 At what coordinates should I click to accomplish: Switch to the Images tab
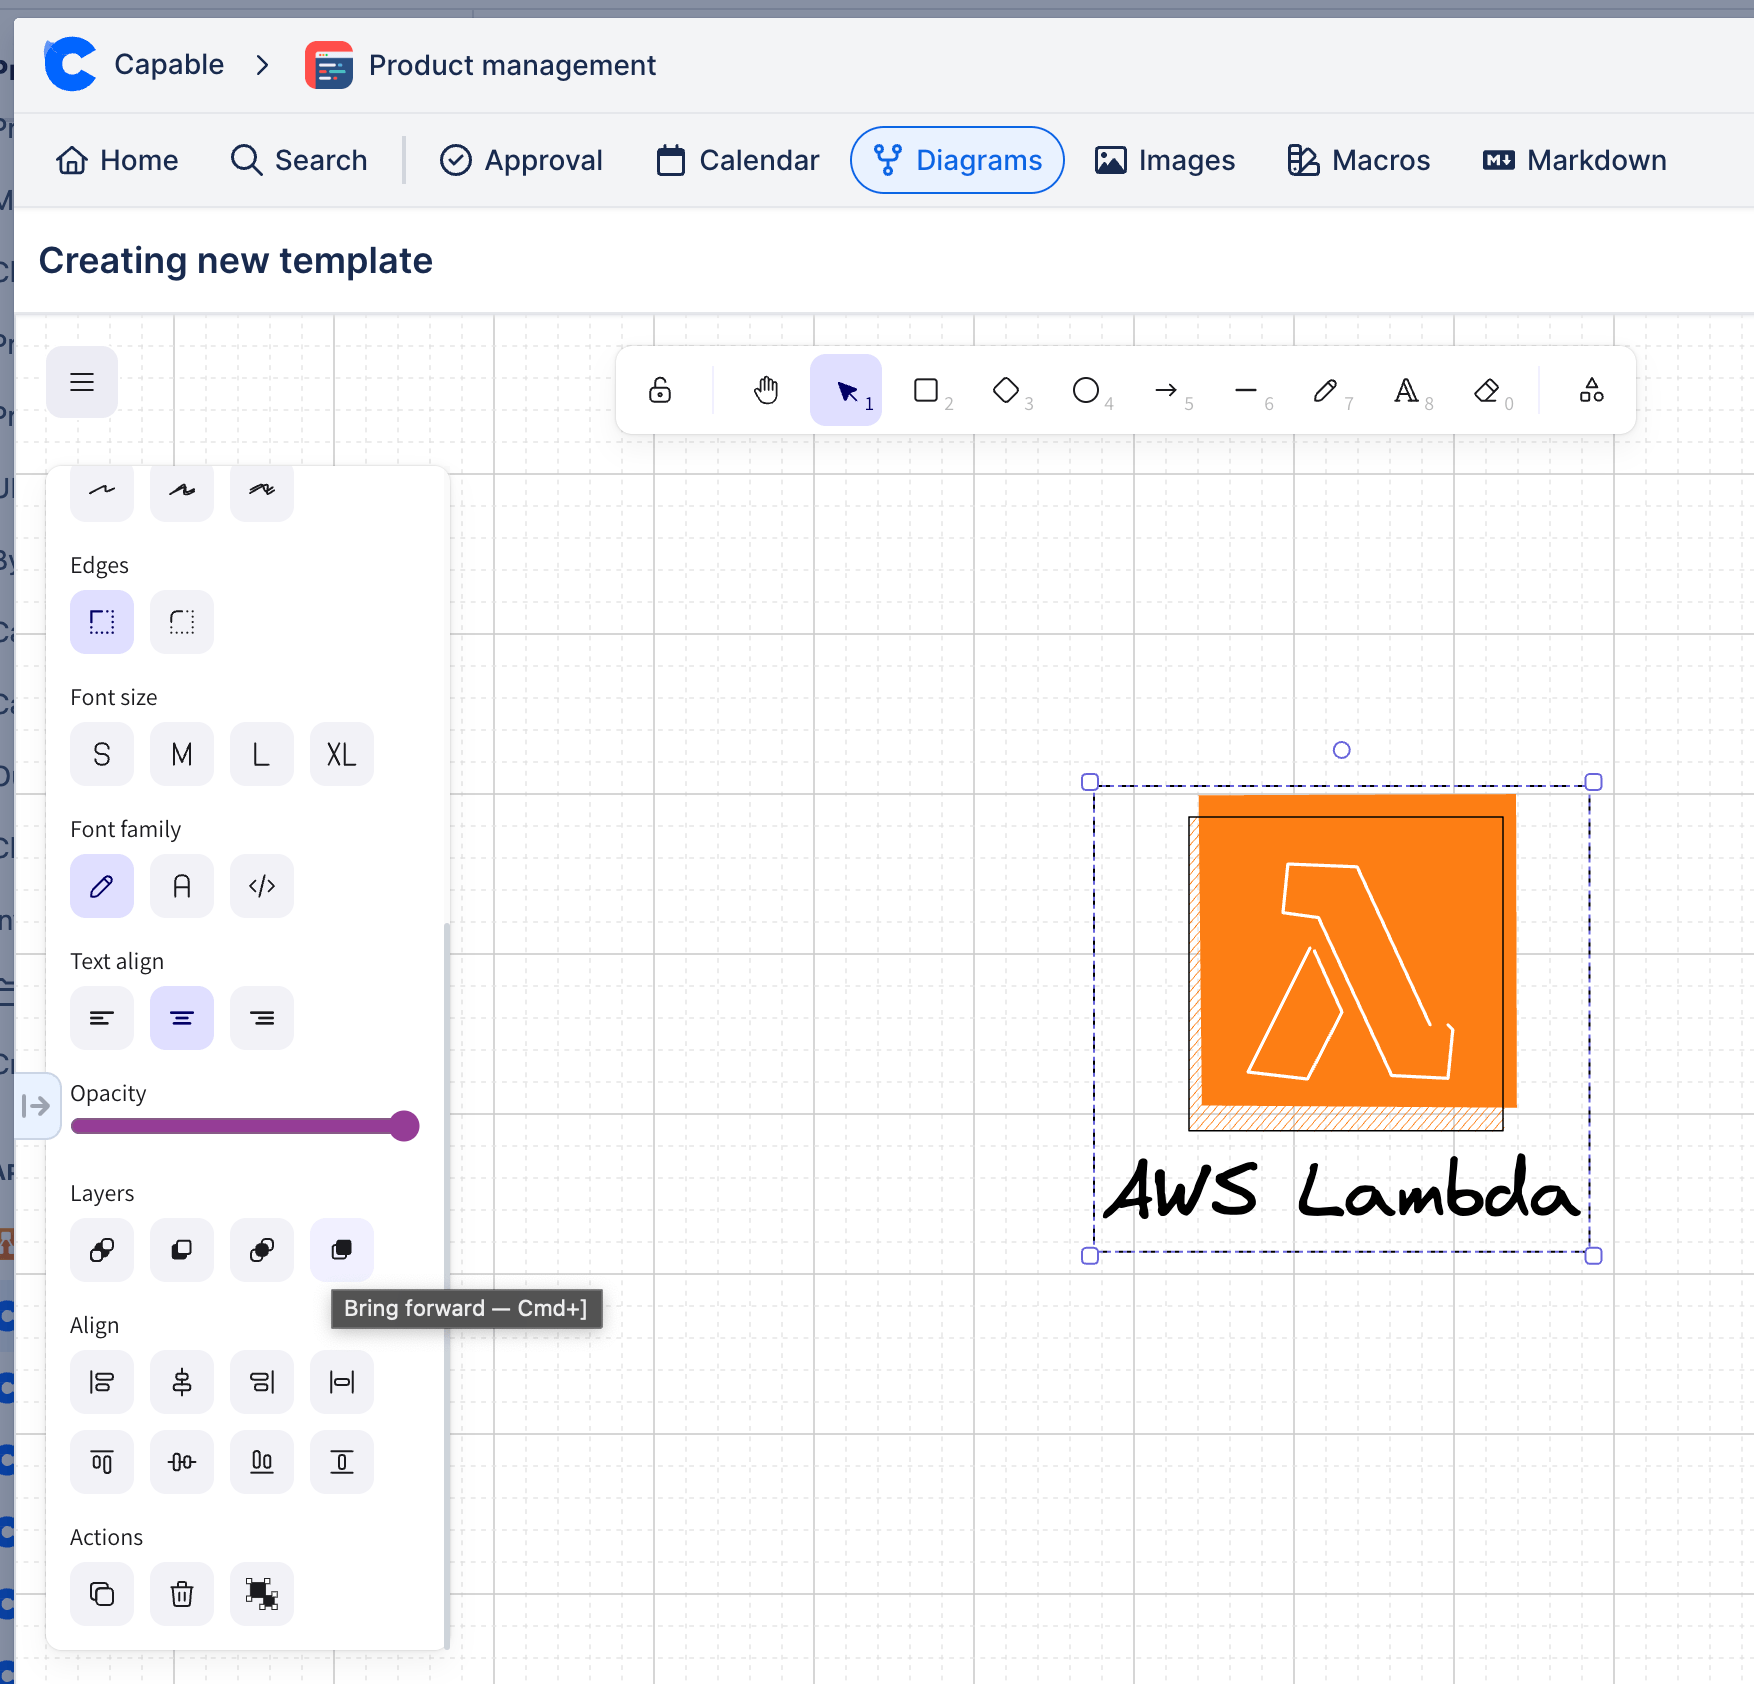pyautogui.click(x=1165, y=160)
